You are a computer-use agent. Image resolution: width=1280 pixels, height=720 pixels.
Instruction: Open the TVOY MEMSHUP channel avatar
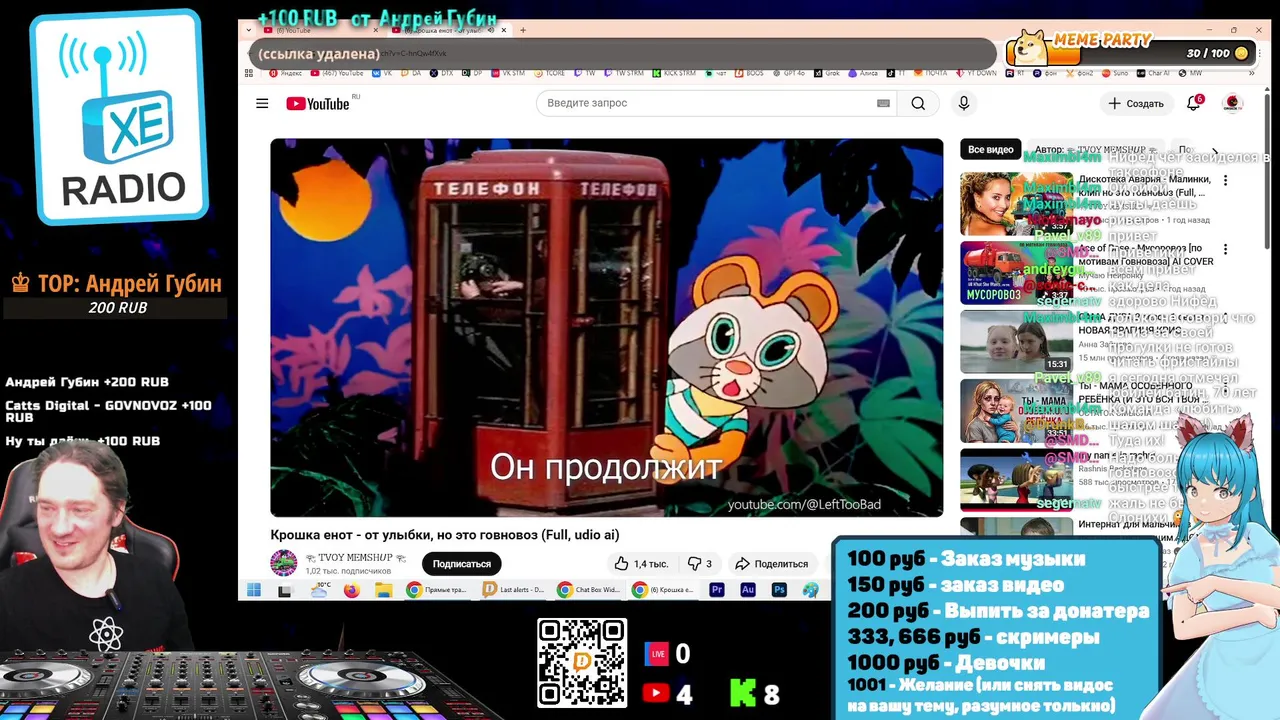click(x=284, y=563)
